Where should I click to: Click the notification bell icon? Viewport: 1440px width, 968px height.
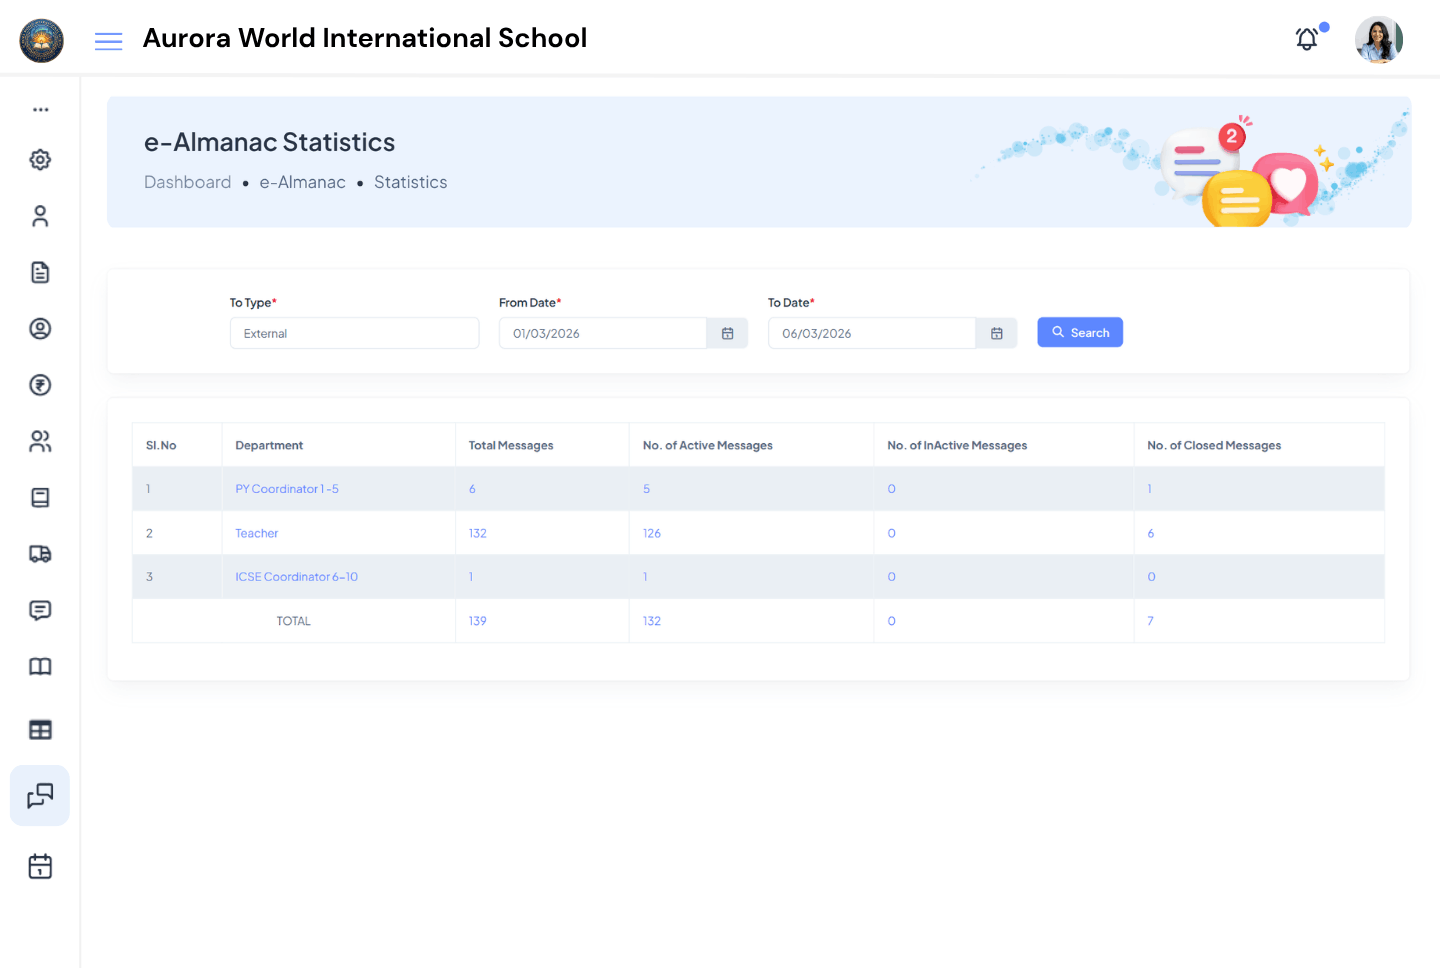pos(1306,38)
